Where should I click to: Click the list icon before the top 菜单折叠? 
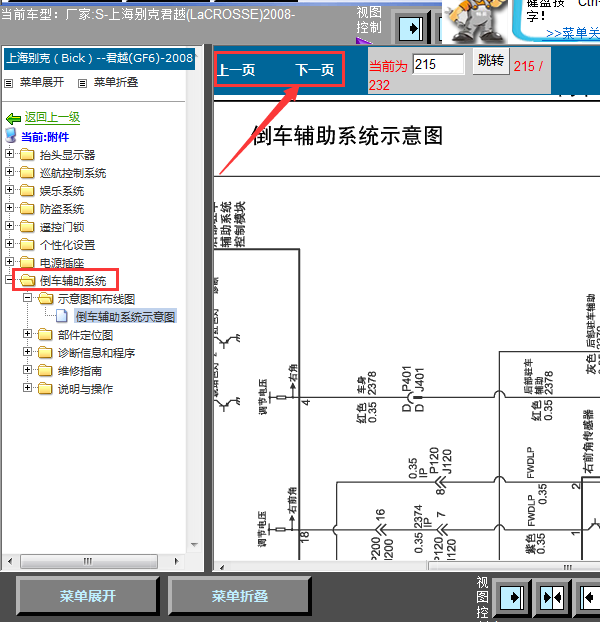point(82,83)
